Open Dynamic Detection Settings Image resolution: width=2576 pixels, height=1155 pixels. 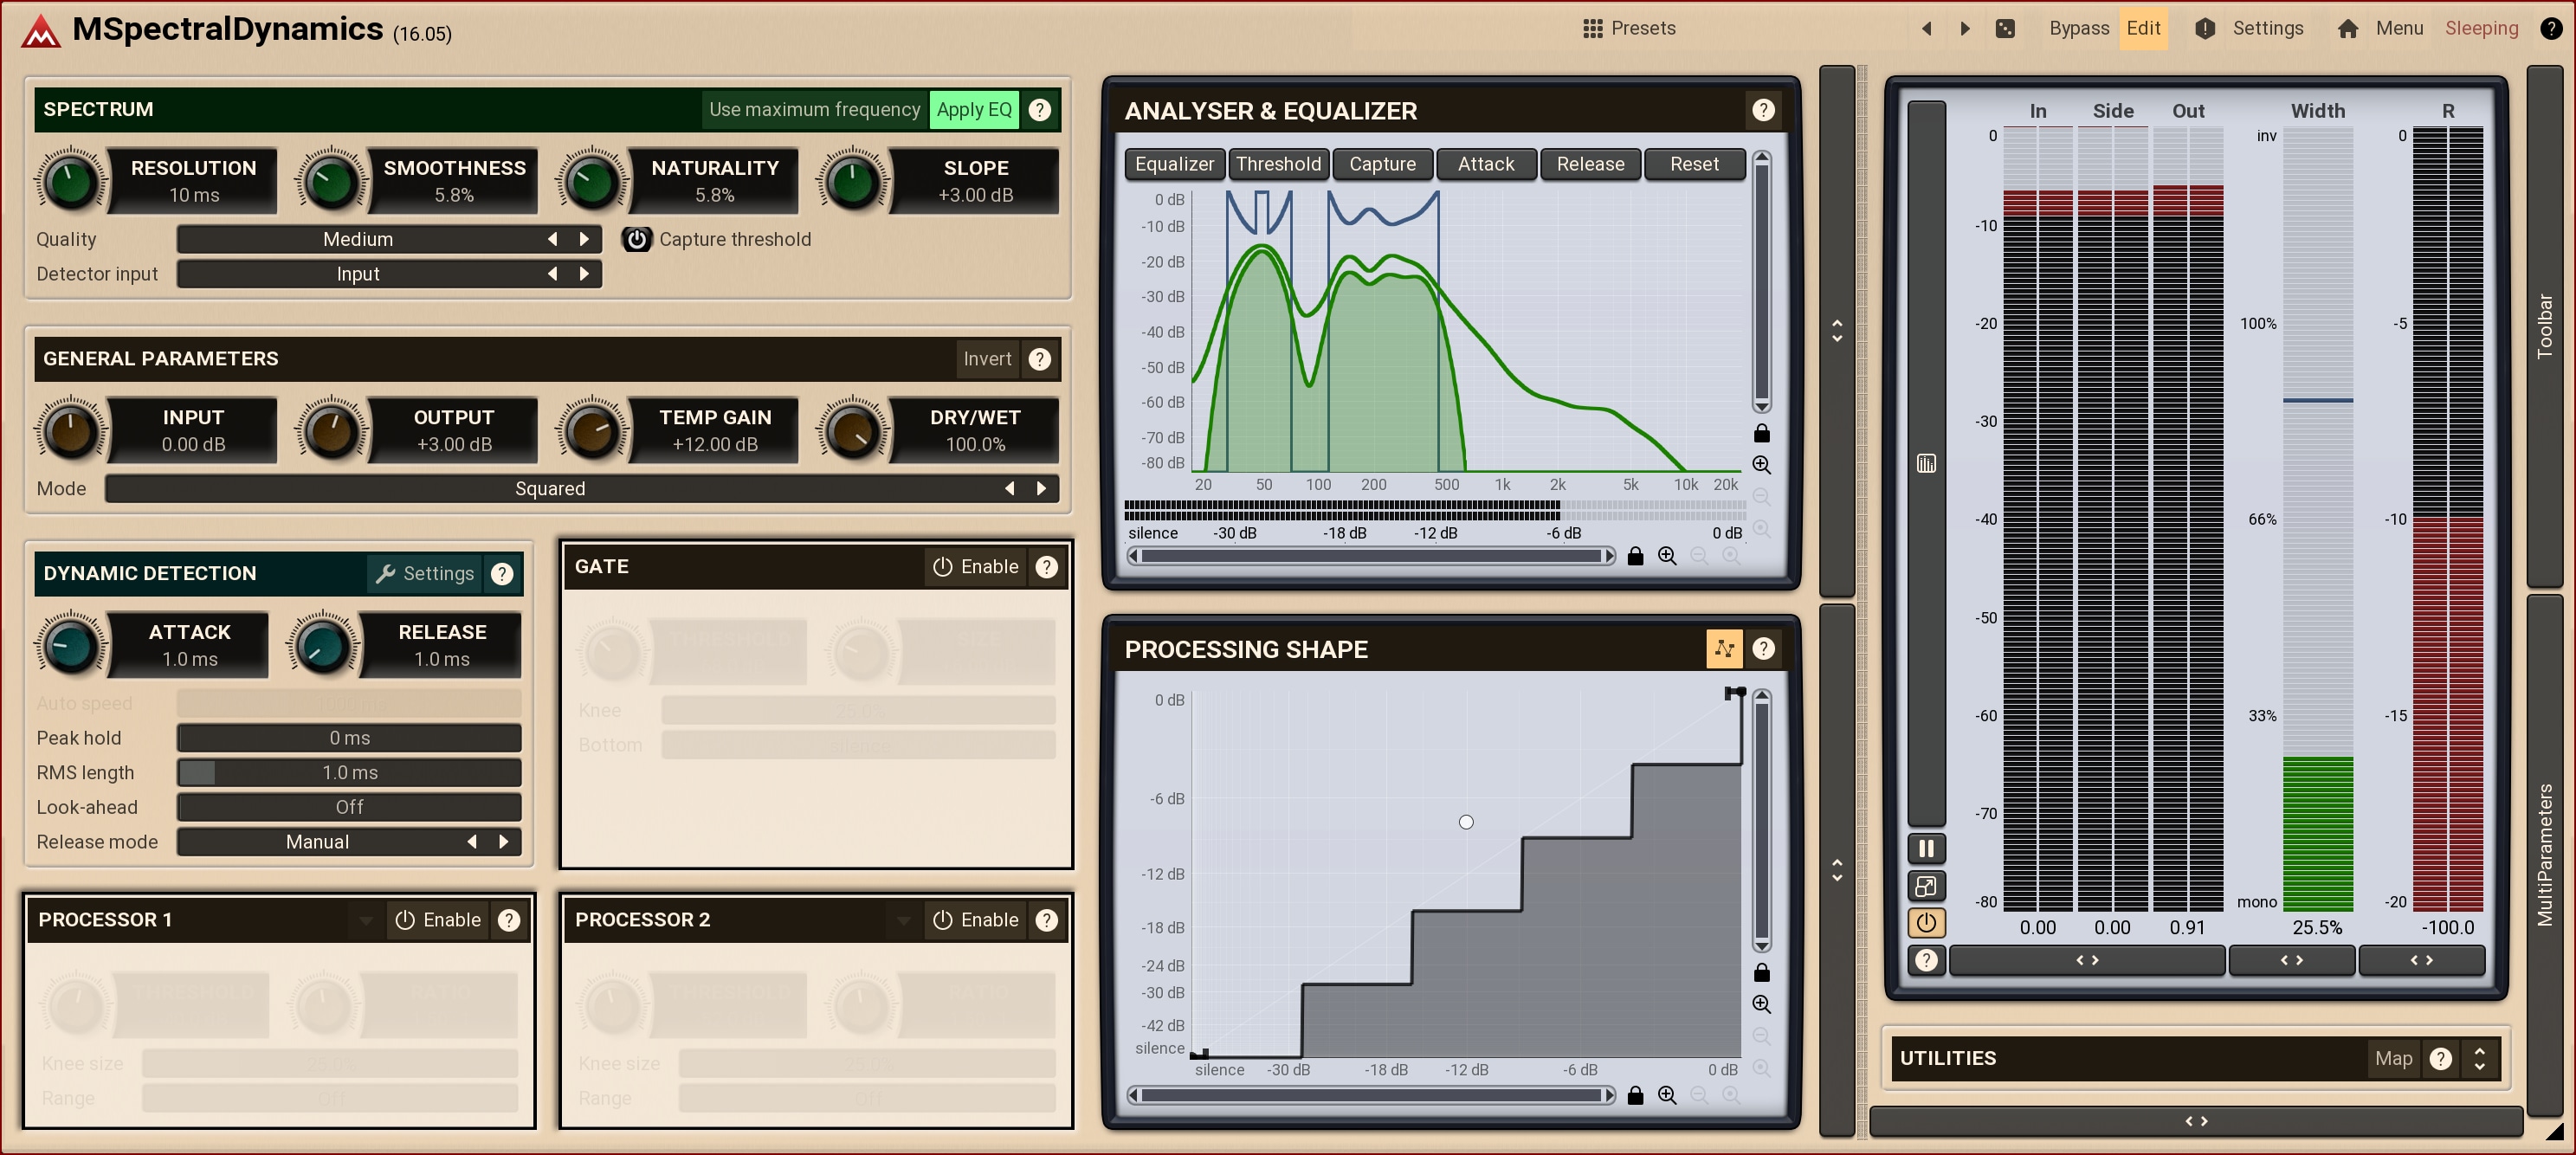click(424, 574)
